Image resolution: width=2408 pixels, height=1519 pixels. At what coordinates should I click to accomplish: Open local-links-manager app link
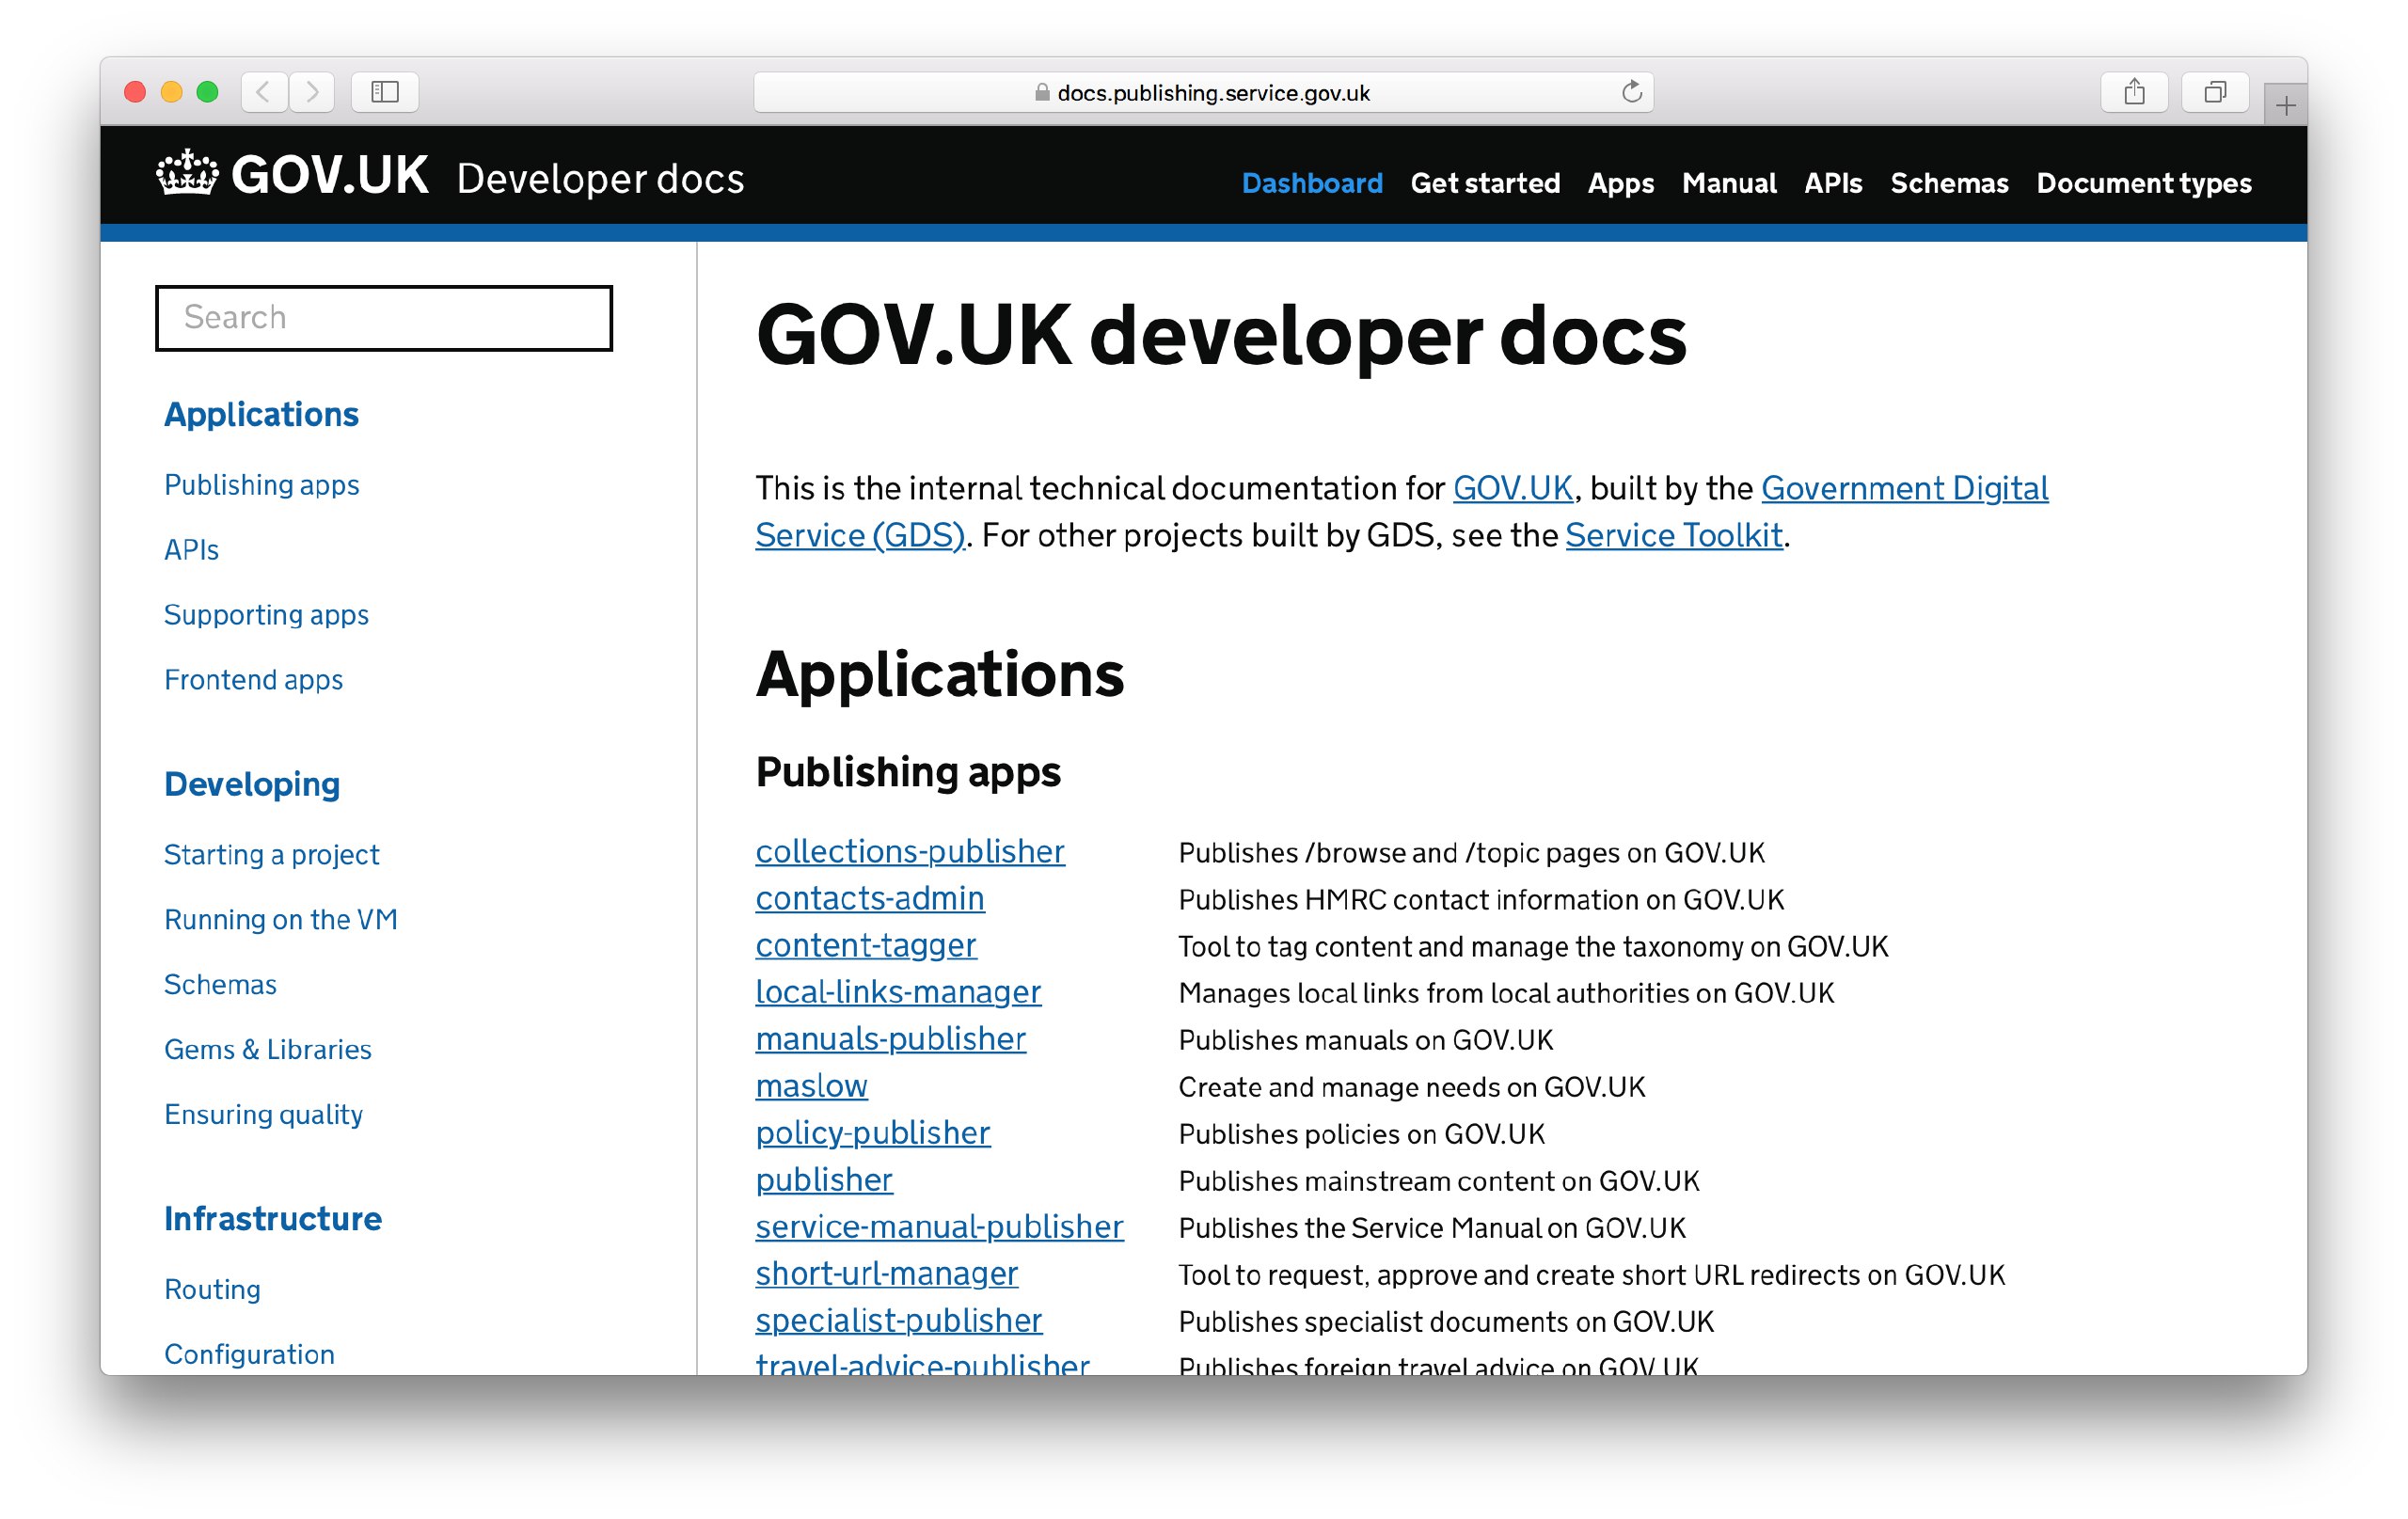tap(898, 993)
